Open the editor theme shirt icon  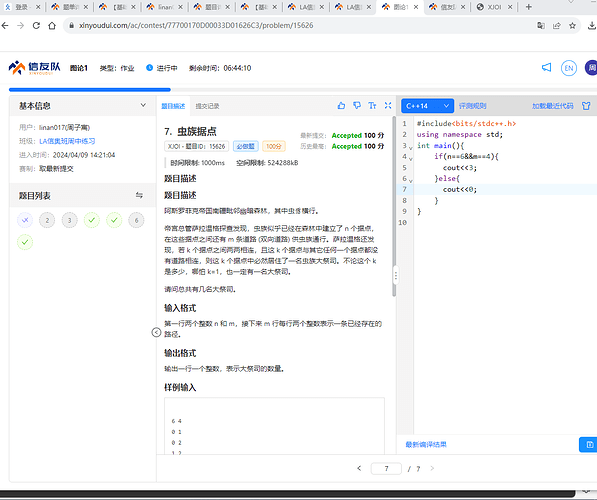point(586,106)
